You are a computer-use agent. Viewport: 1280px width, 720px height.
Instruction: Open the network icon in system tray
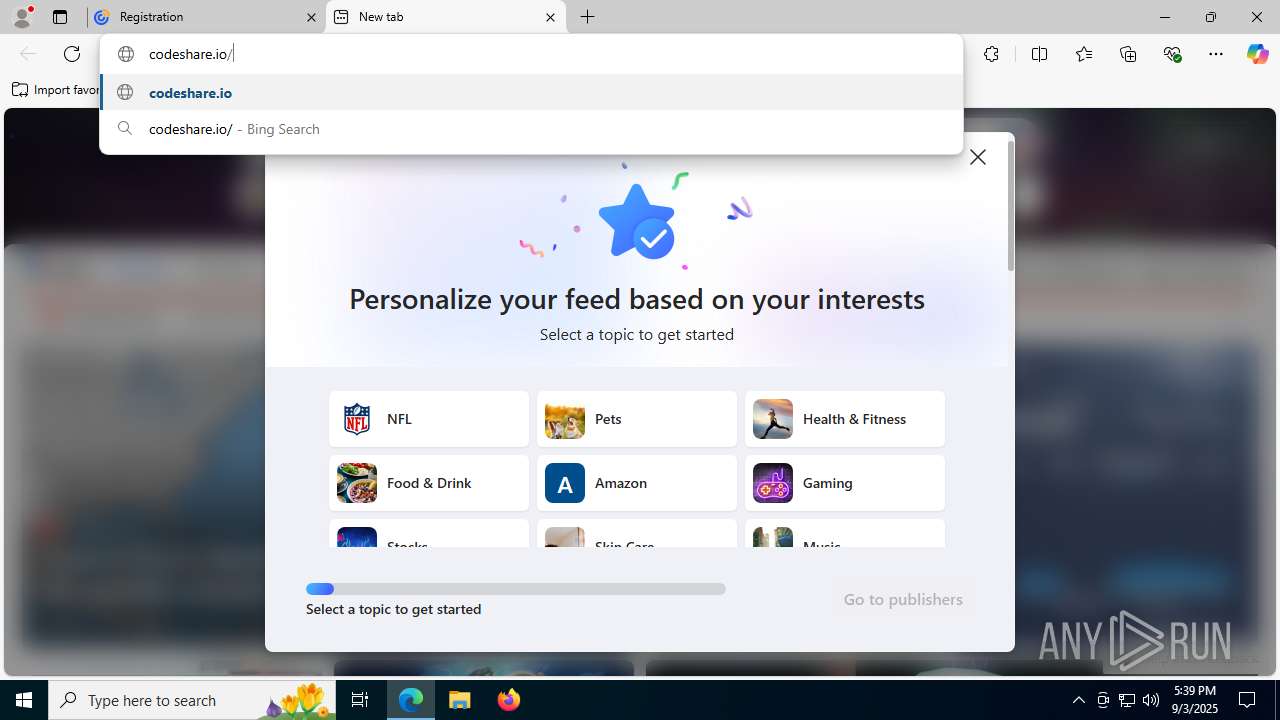click(1127, 700)
